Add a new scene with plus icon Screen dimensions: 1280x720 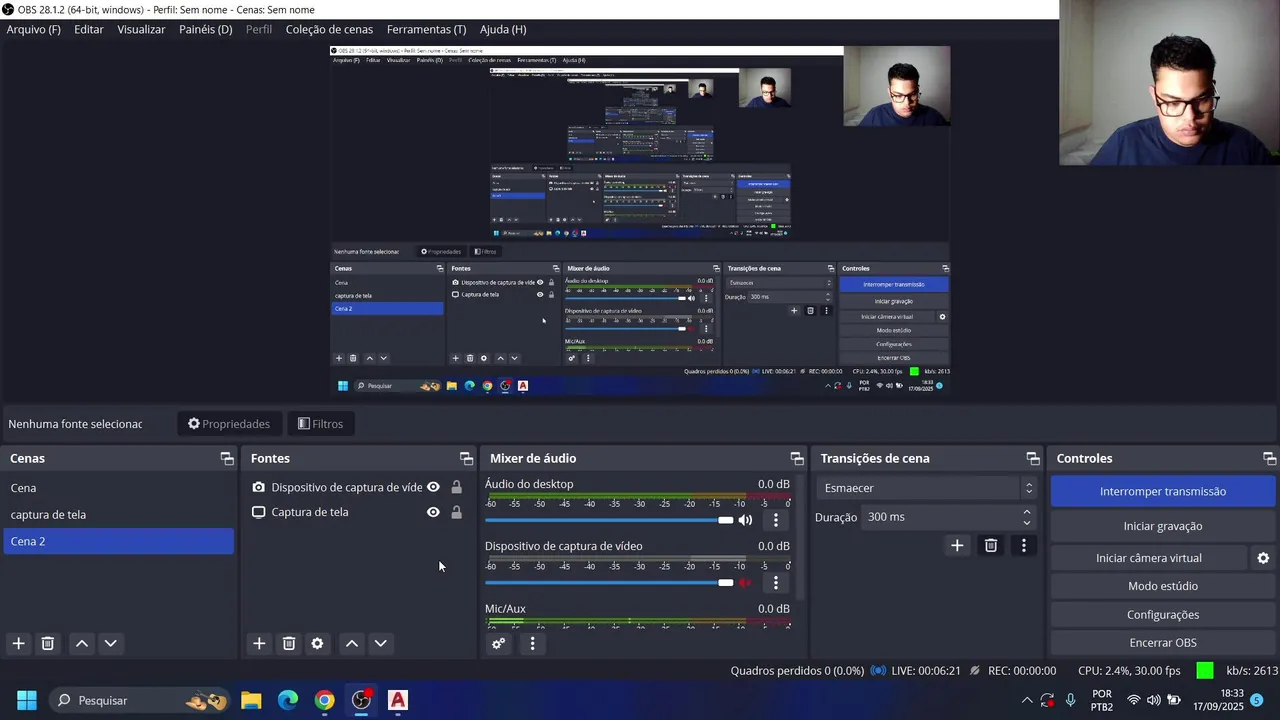click(18, 643)
